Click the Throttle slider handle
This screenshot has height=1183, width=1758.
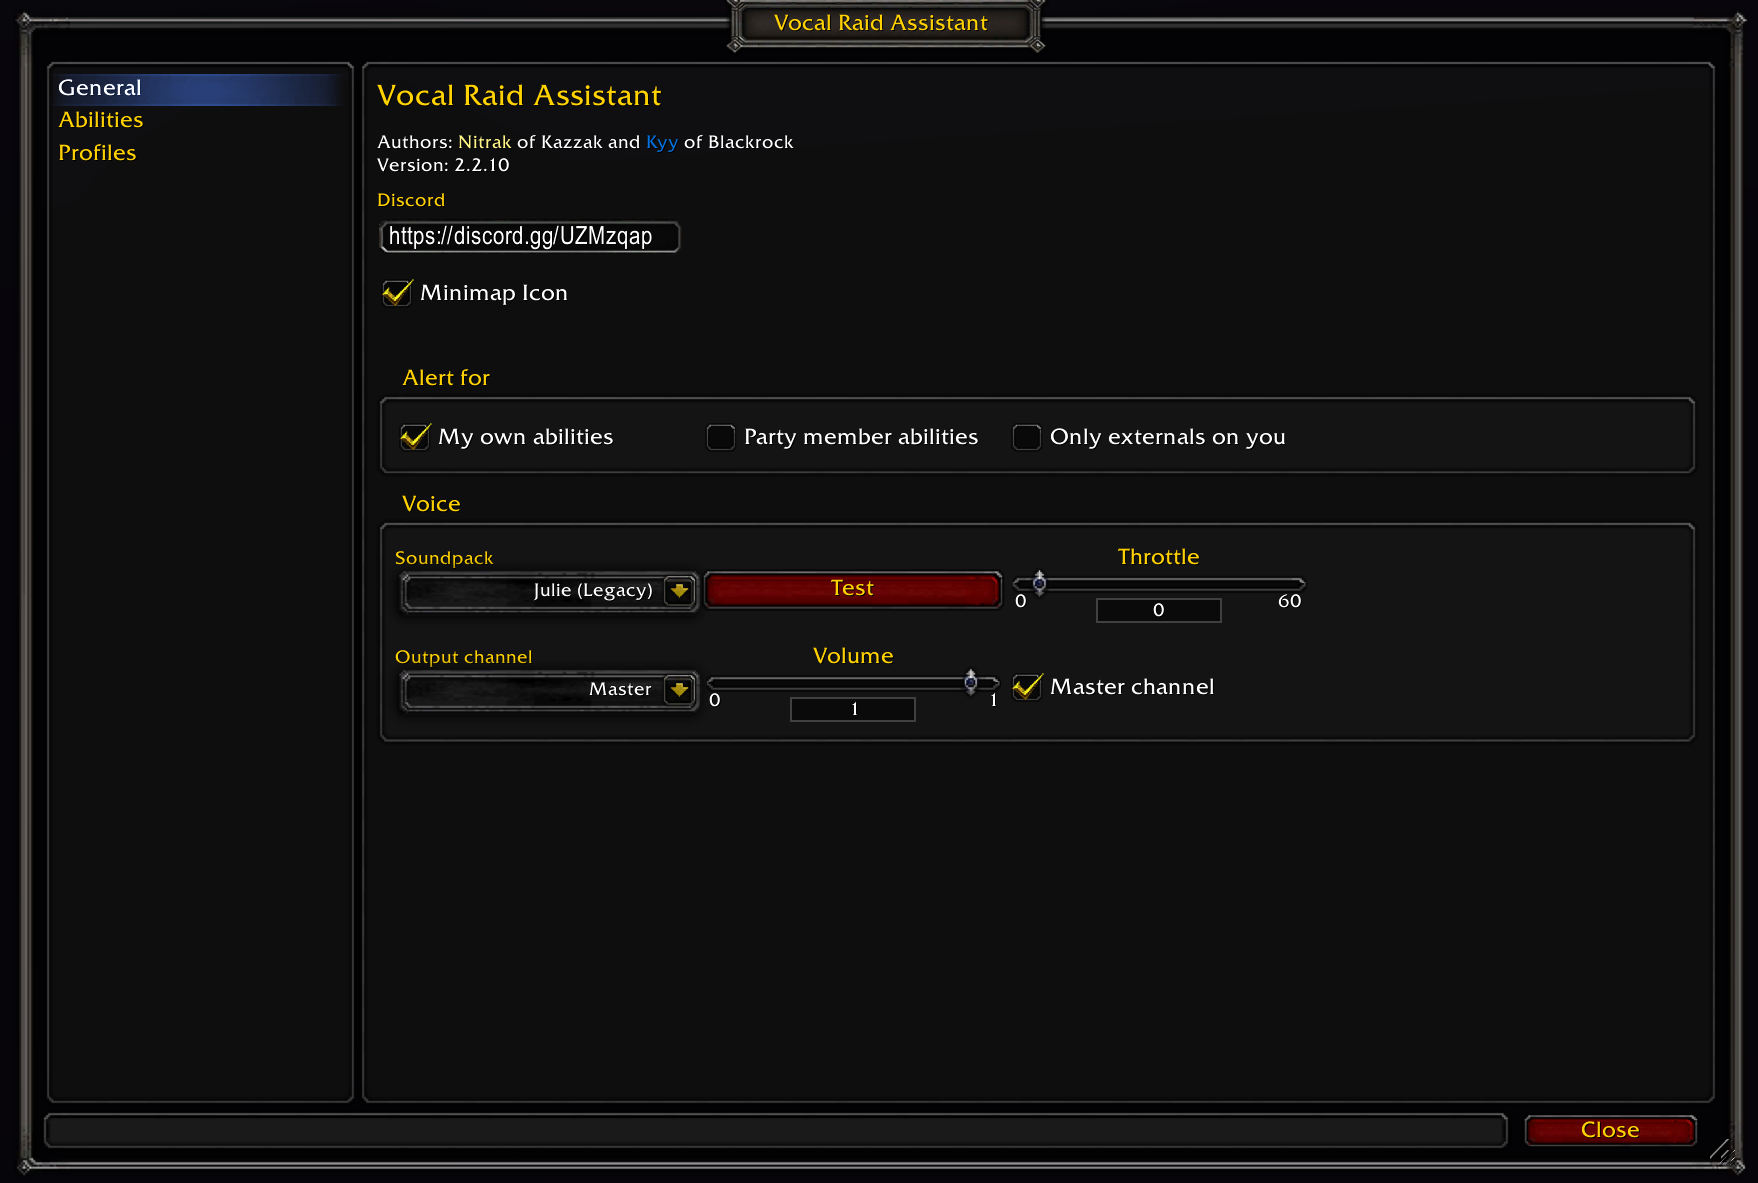(1039, 583)
